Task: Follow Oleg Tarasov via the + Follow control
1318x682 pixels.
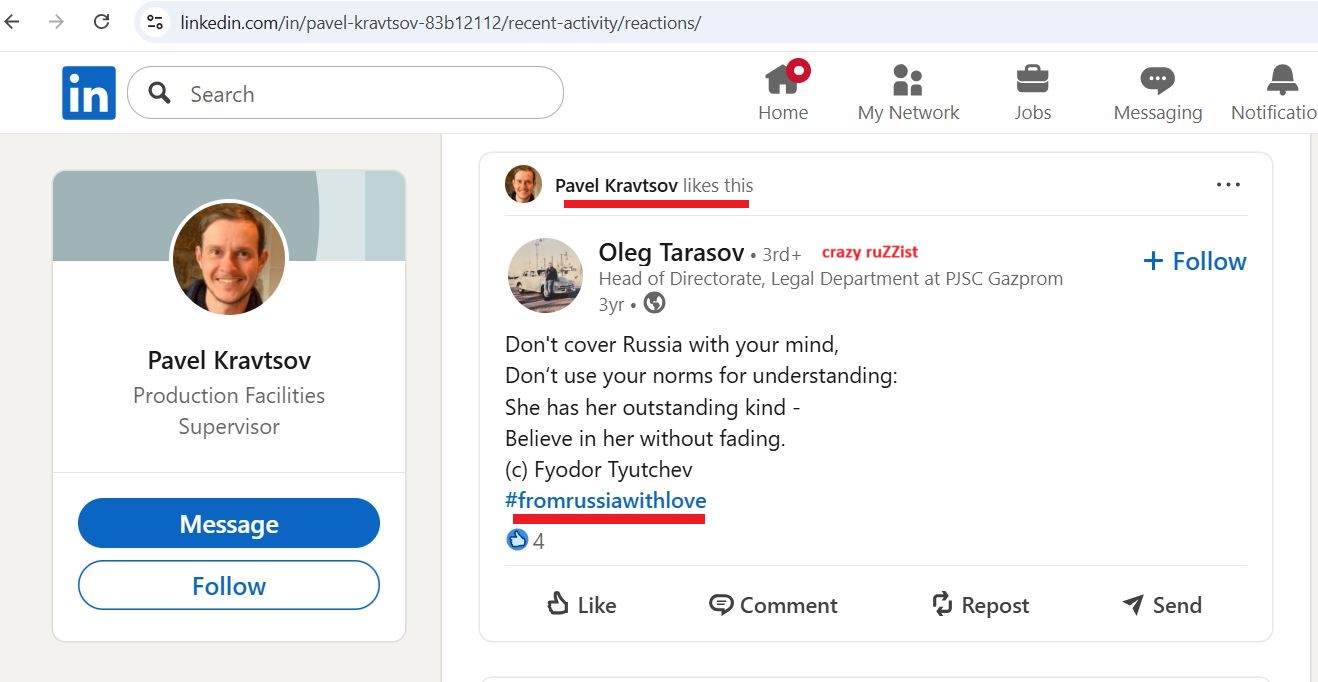Action: 1194,261
